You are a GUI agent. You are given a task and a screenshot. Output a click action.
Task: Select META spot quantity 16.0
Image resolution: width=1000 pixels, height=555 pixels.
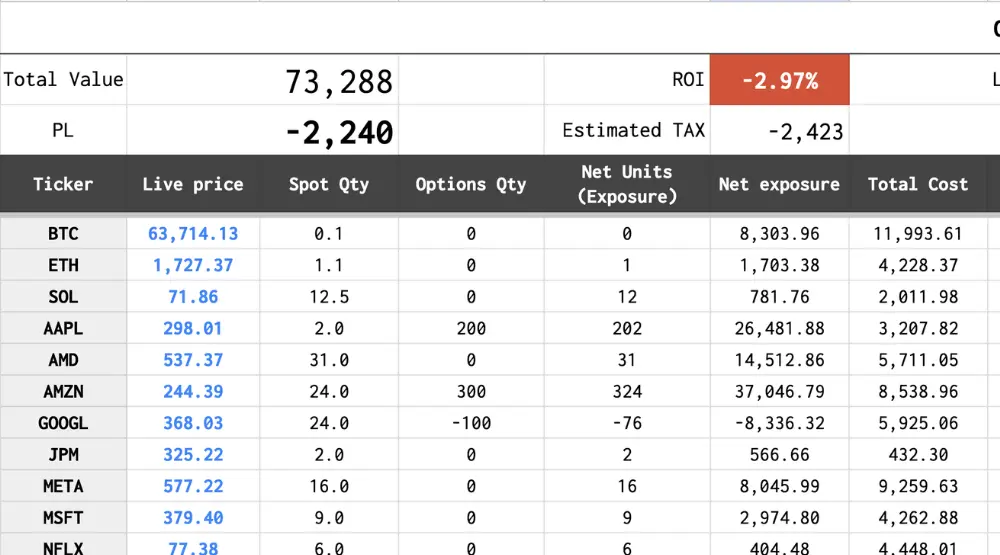328,486
